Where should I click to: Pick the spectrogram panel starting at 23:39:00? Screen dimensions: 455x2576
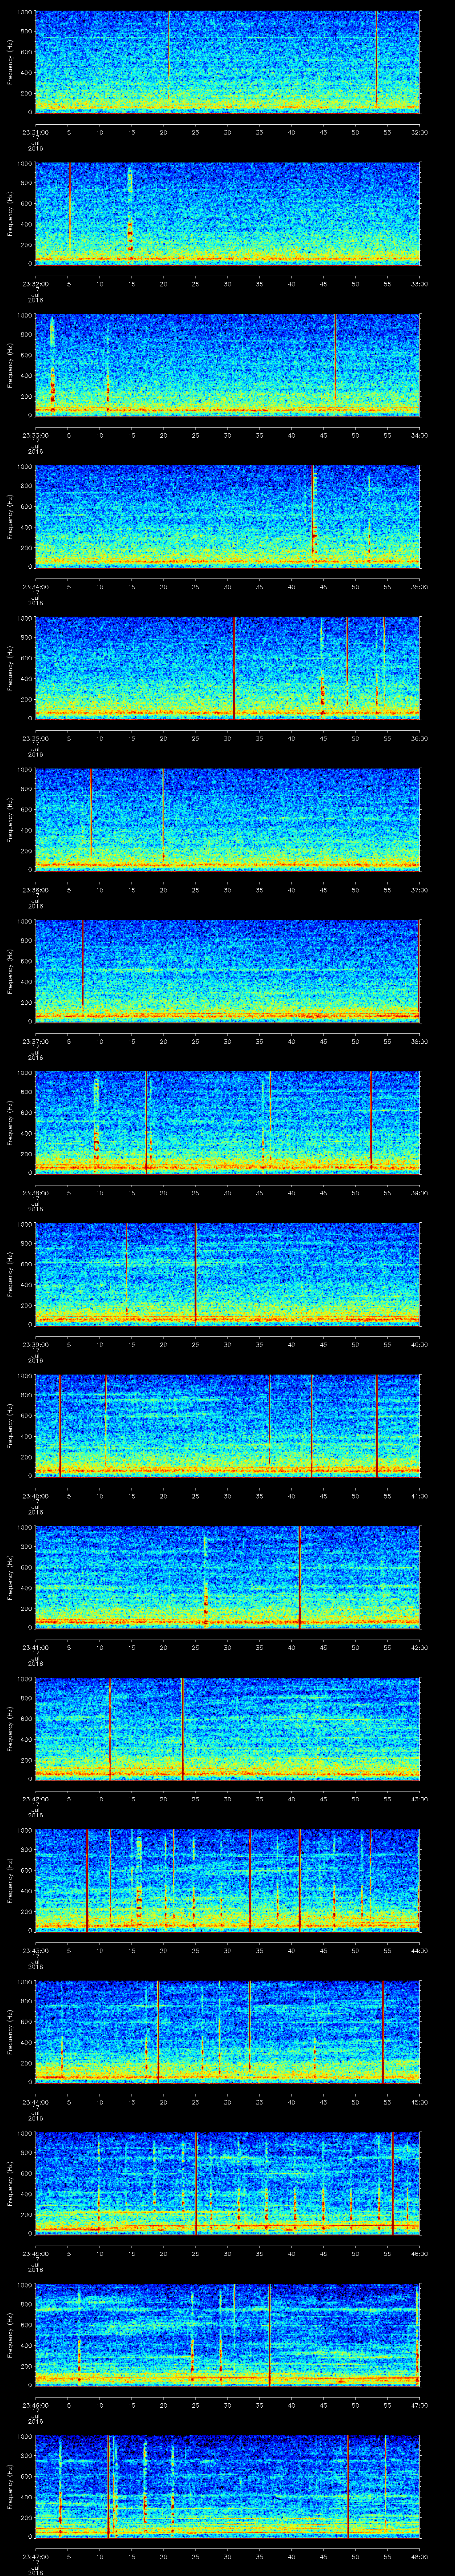pos(227,1273)
